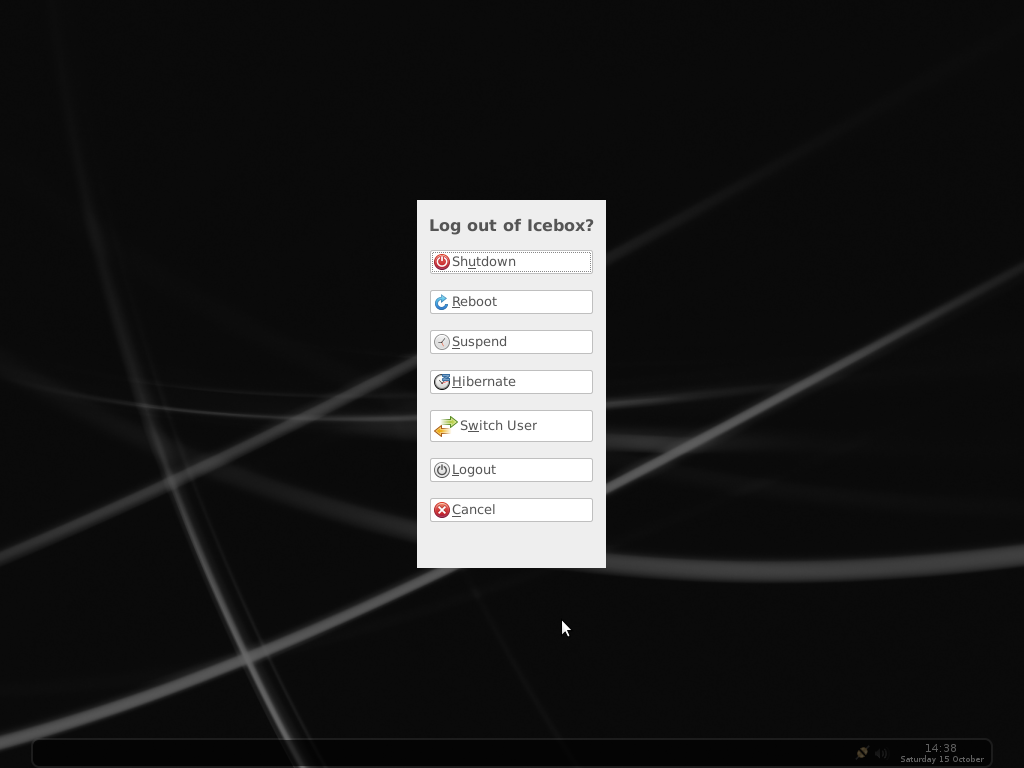Shut down the computer with Shutdown
The image size is (1024, 768).
[511, 262]
